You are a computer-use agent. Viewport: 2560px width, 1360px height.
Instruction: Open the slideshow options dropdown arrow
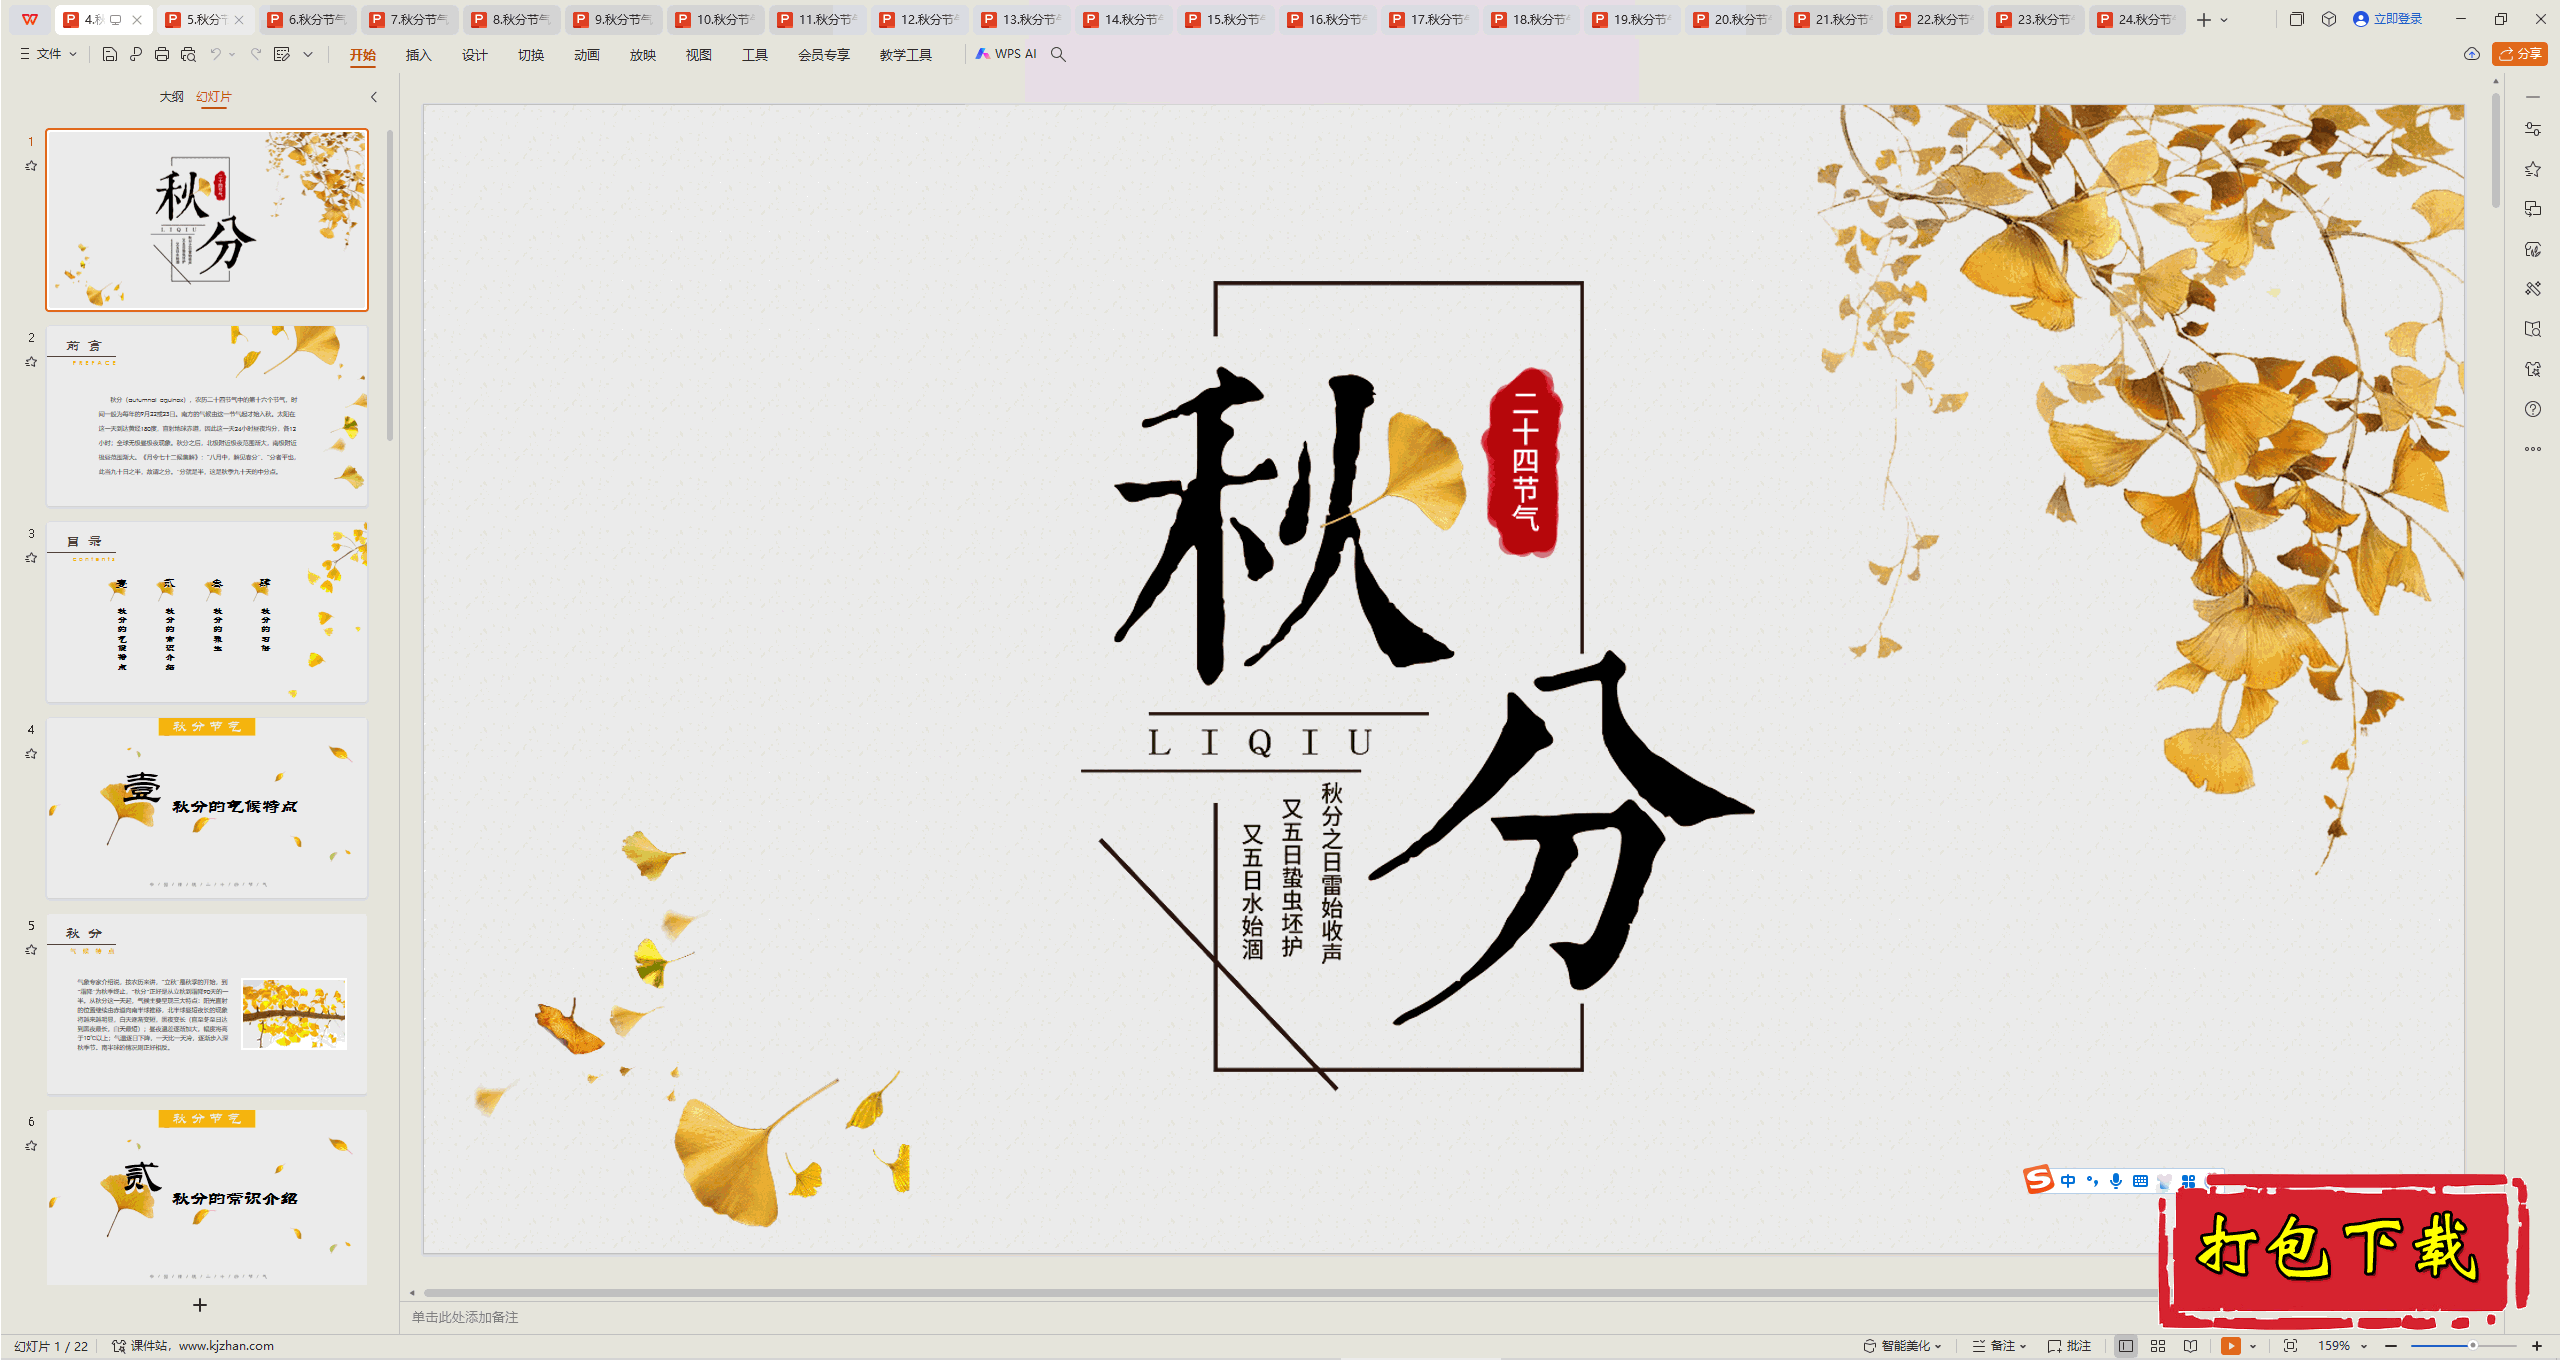[x=2253, y=1346]
